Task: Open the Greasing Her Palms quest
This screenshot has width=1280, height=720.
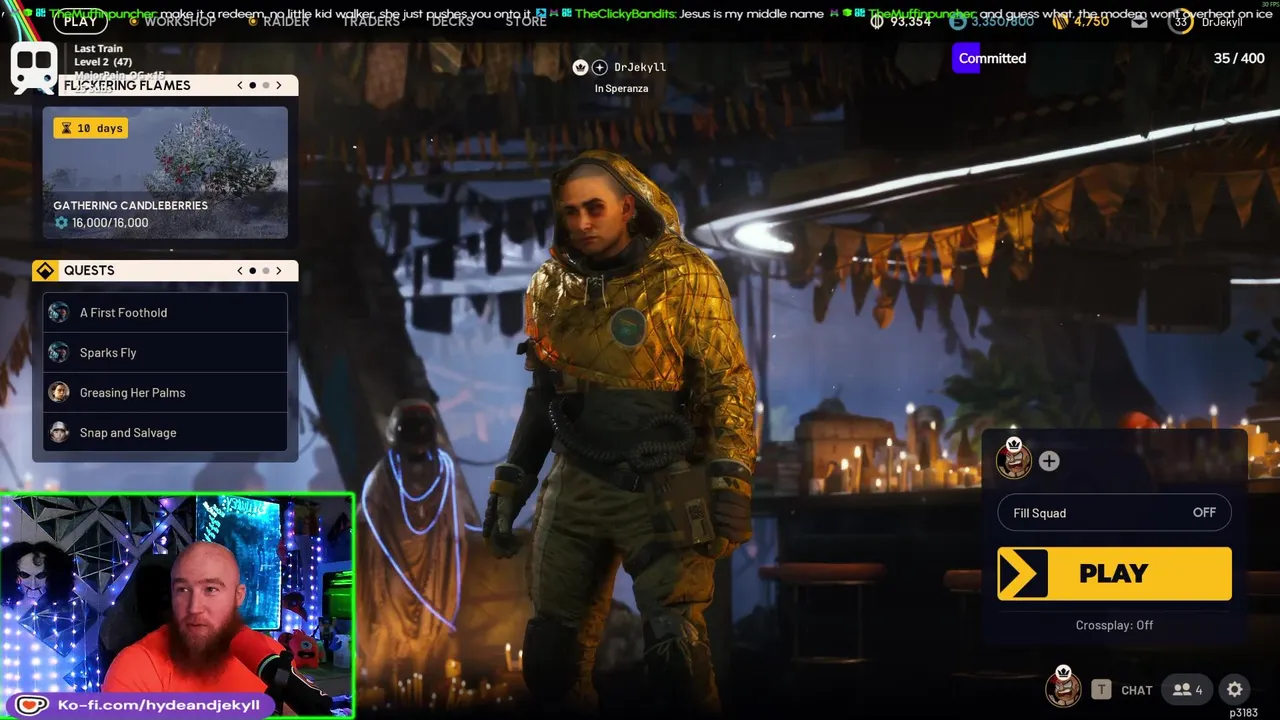Action: click(165, 392)
